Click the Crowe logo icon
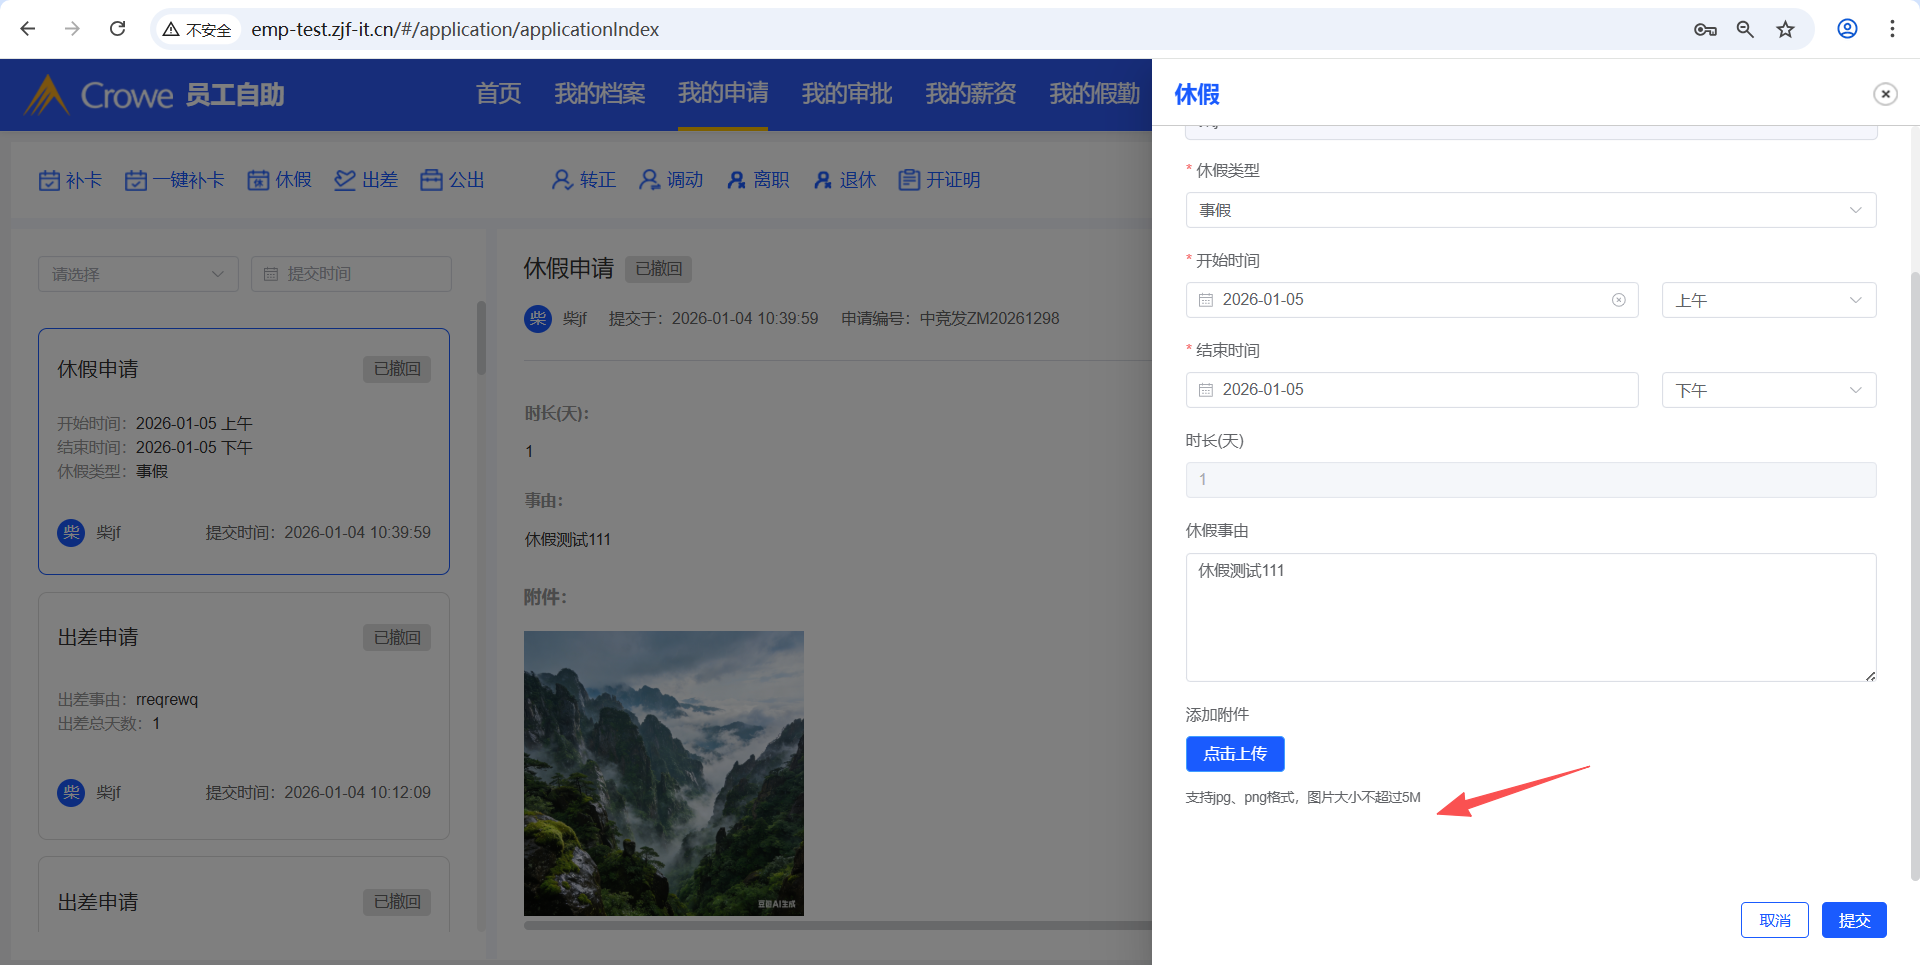 (x=46, y=95)
